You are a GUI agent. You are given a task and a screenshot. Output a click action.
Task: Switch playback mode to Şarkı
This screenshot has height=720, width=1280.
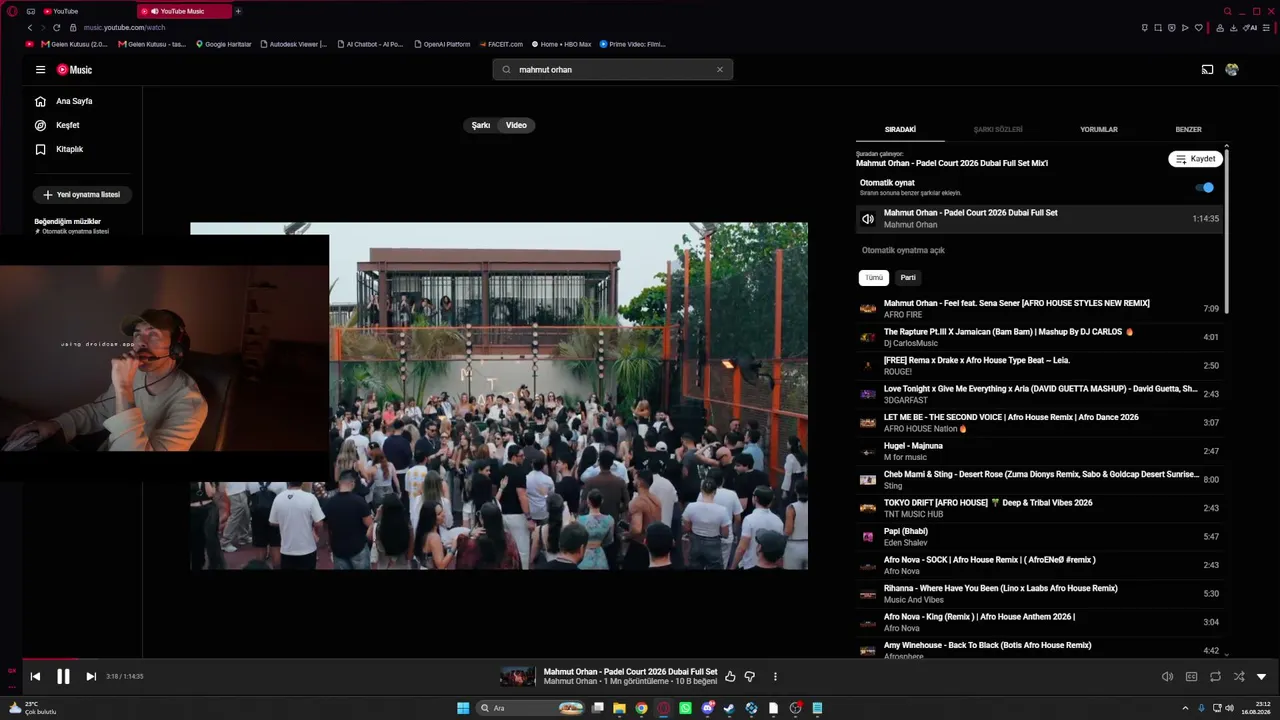[x=481, y=125]
